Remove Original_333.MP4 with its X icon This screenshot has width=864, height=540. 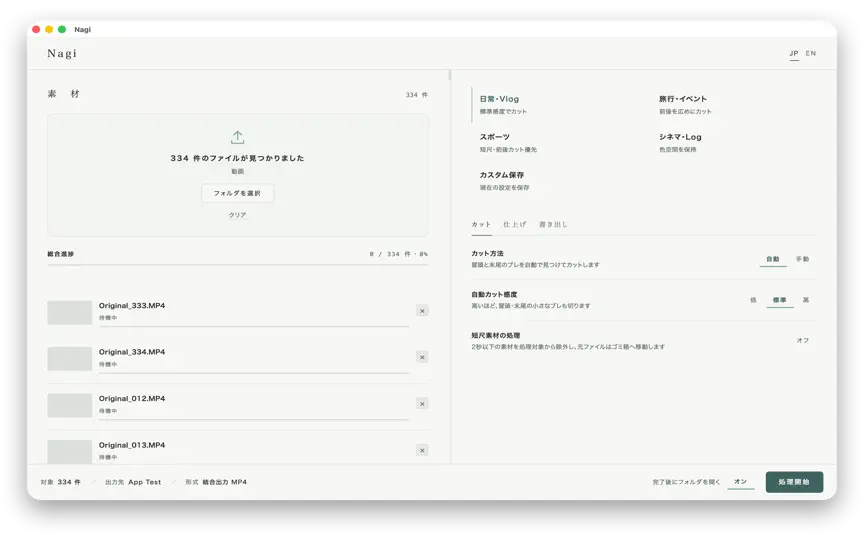pyautogui.click(x=422, y=311)
